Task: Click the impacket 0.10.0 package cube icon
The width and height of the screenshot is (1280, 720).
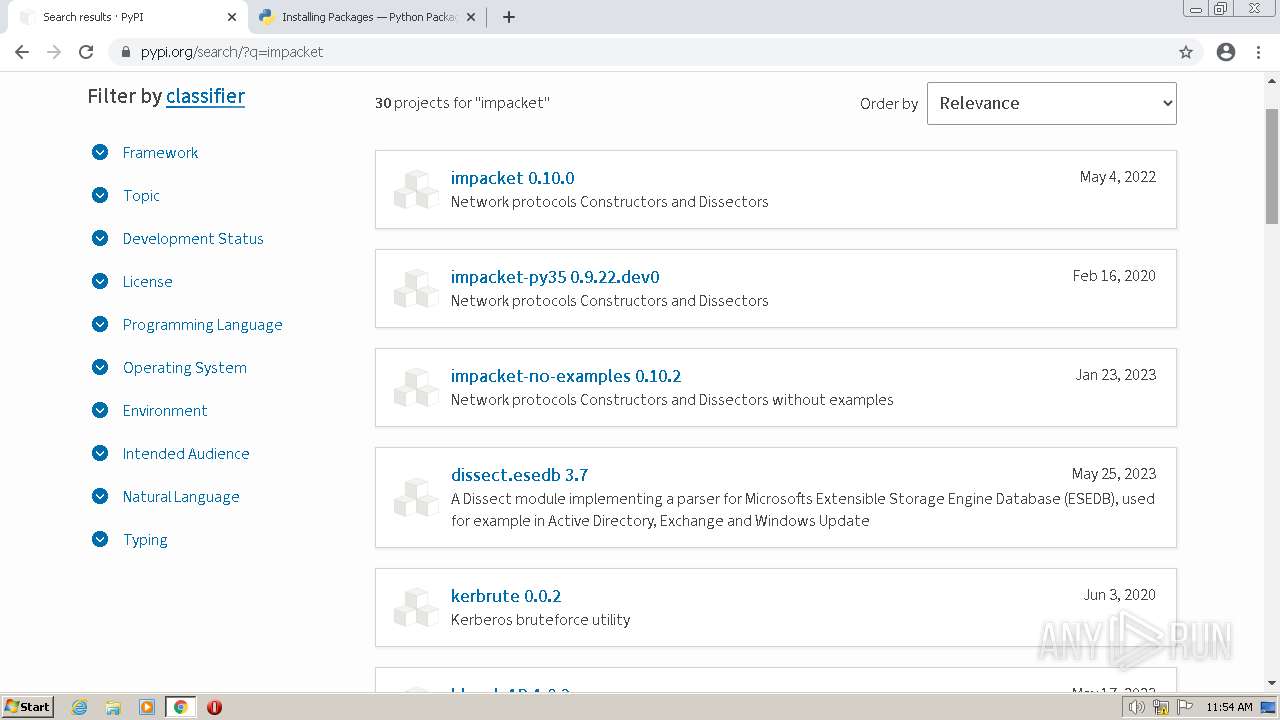Action: coord(415,189)
